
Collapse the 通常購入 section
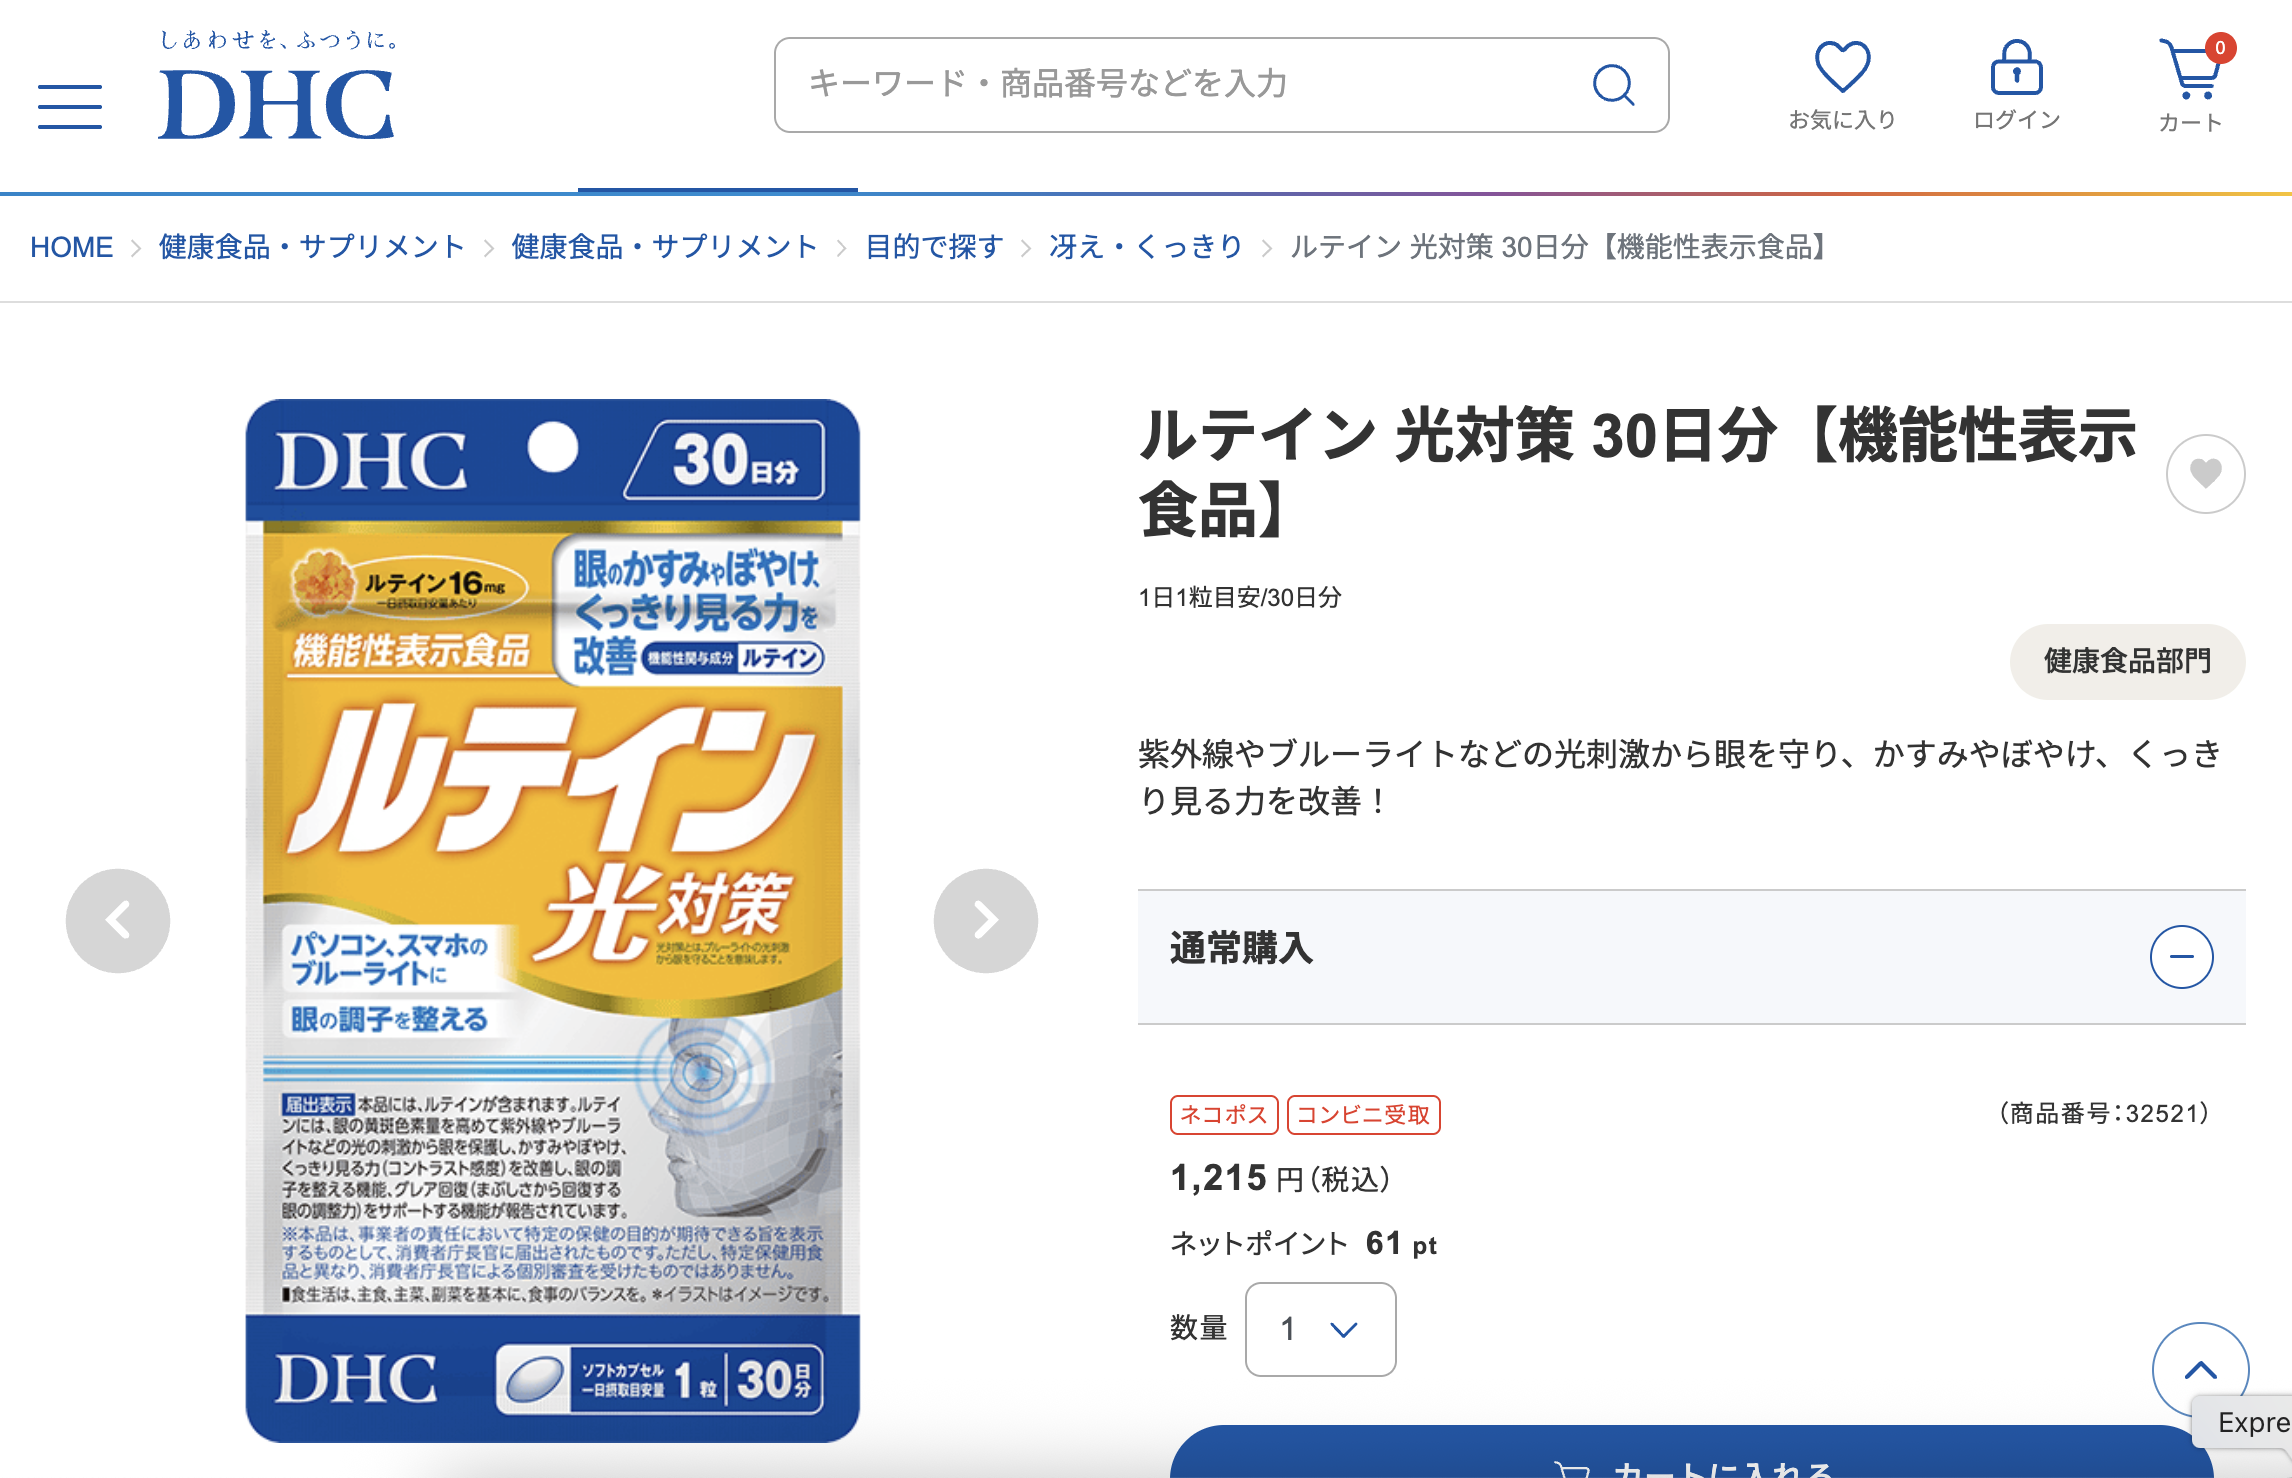(x=2181, y=957)
